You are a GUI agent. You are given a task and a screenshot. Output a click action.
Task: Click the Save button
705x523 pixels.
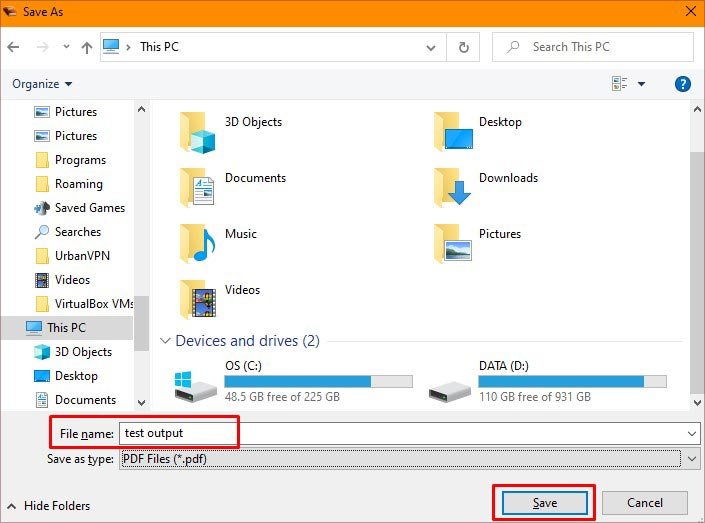pos(544,503)
